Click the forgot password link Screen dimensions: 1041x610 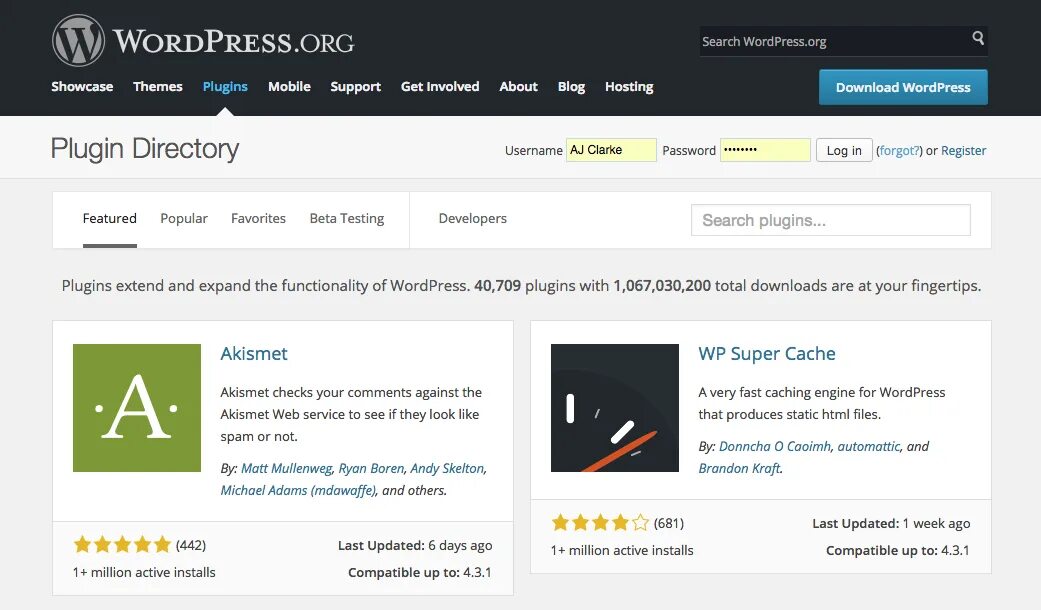(x=899, y=151)
